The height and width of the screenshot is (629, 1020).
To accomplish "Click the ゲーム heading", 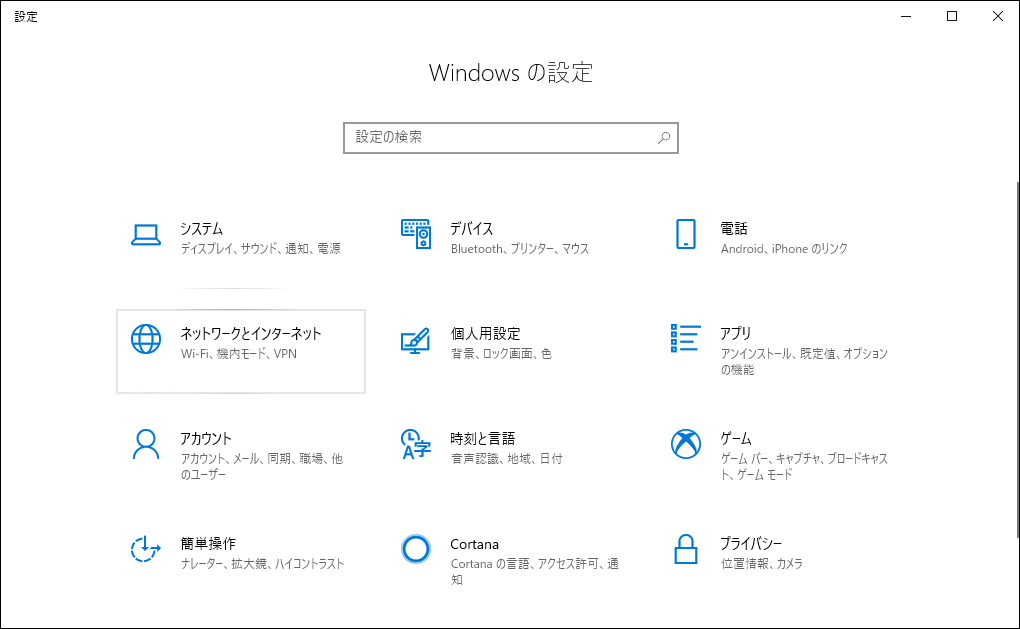I will tap(736, 439).
